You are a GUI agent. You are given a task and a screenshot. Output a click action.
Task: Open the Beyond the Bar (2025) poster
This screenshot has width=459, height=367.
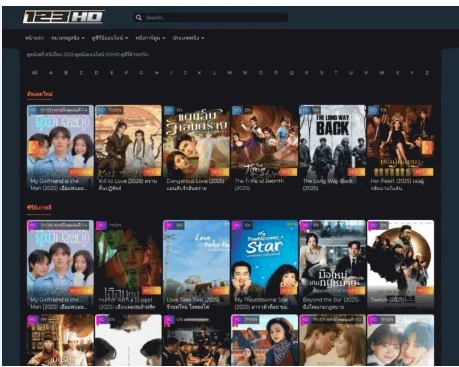coord(332,265)
